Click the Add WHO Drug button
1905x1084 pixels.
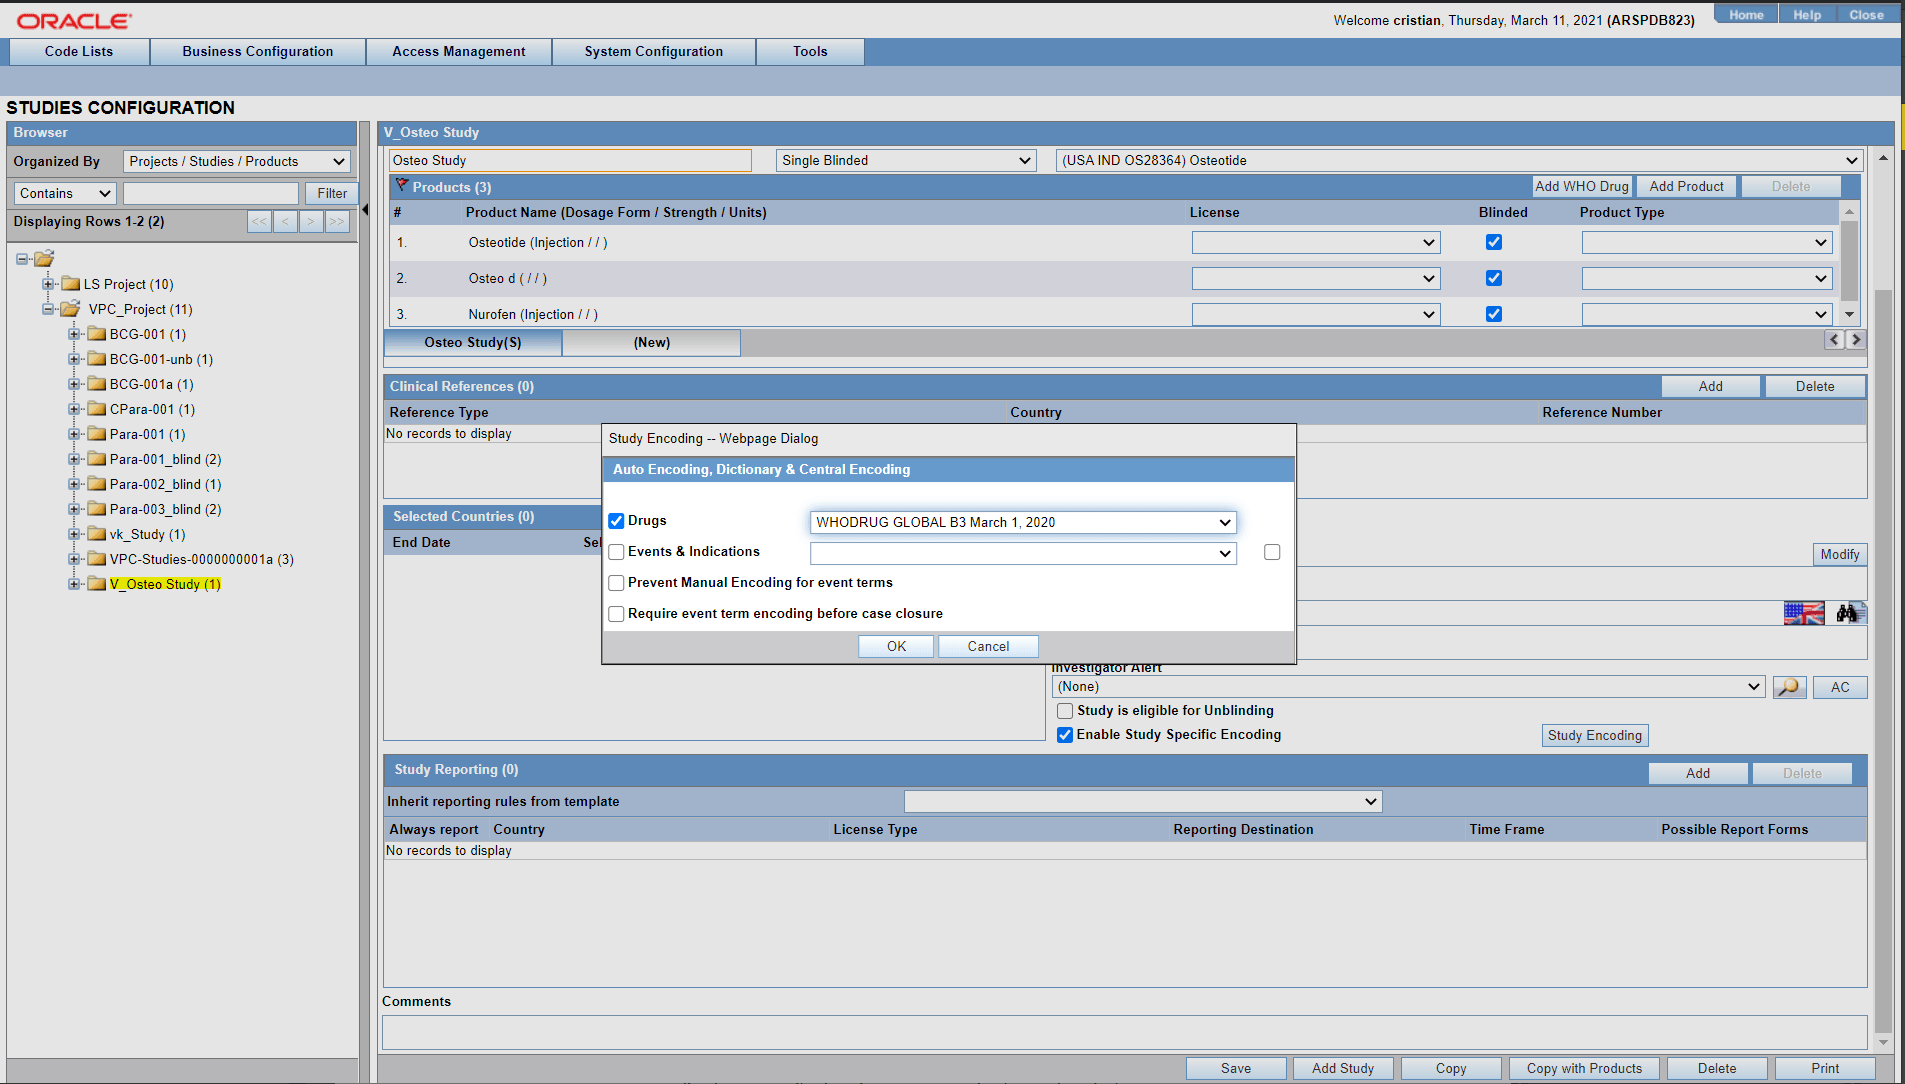tap(1582, 186)
